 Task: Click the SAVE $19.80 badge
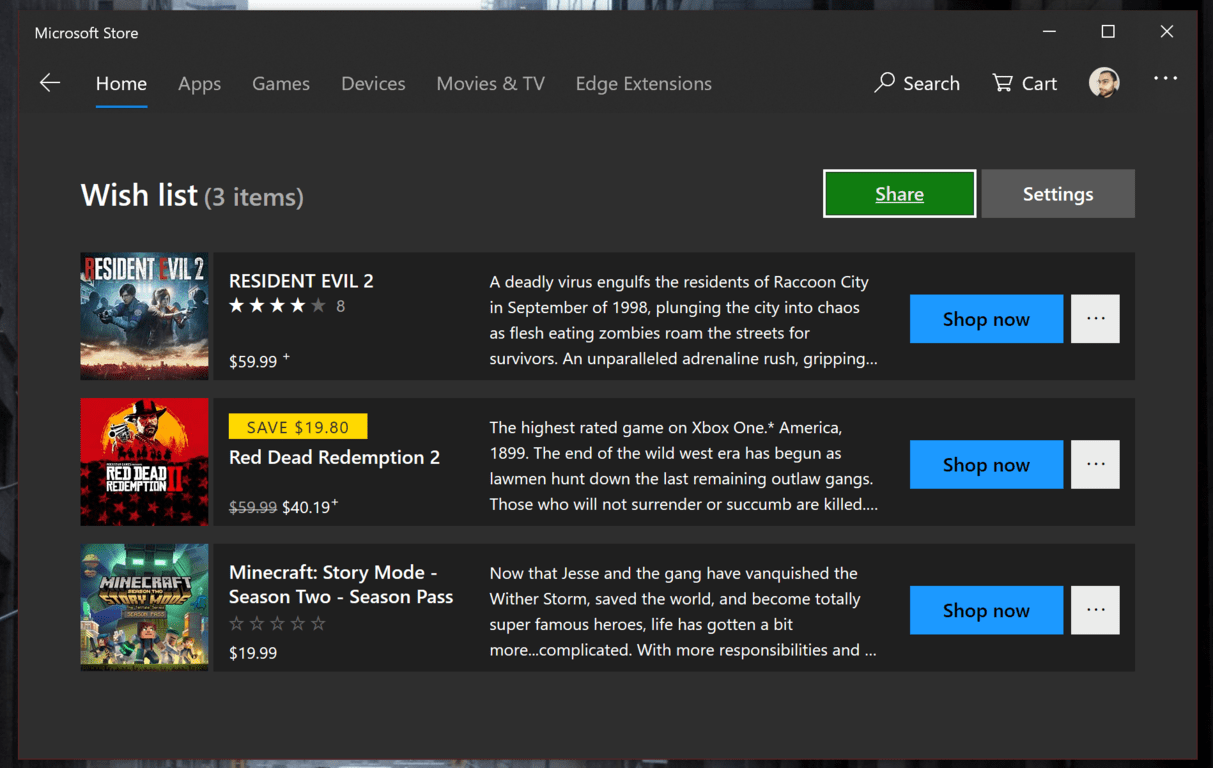(298, 427)
